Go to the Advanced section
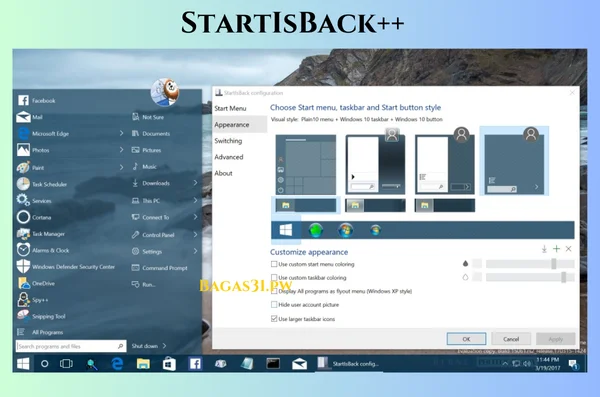 (229, 157)
